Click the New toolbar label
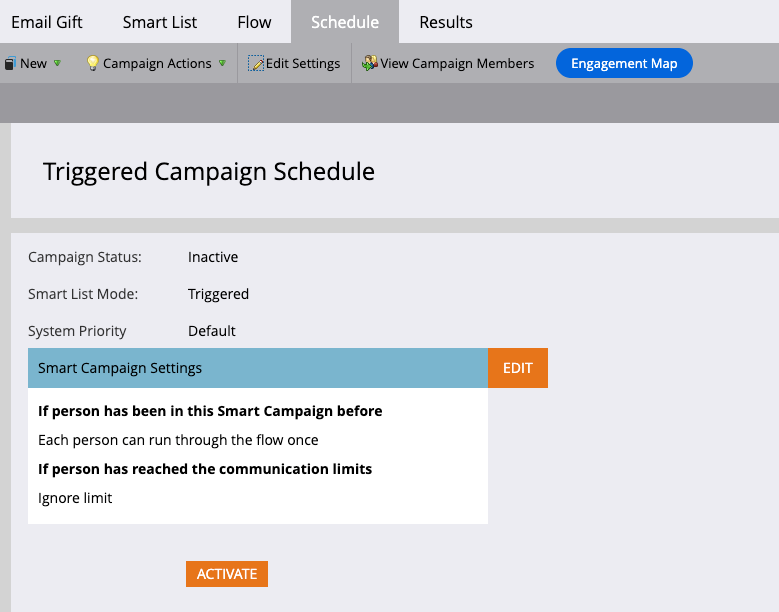The width and height of the screenshot is (779, 612). 33,64
